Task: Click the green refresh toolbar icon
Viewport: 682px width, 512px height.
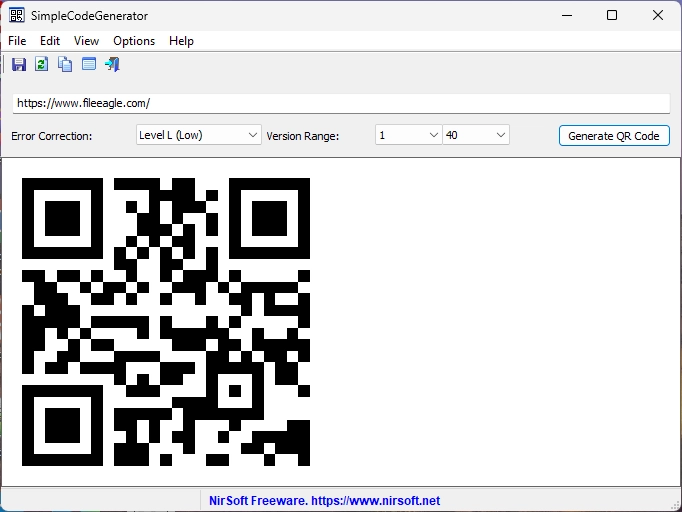Action: (42, 64)
